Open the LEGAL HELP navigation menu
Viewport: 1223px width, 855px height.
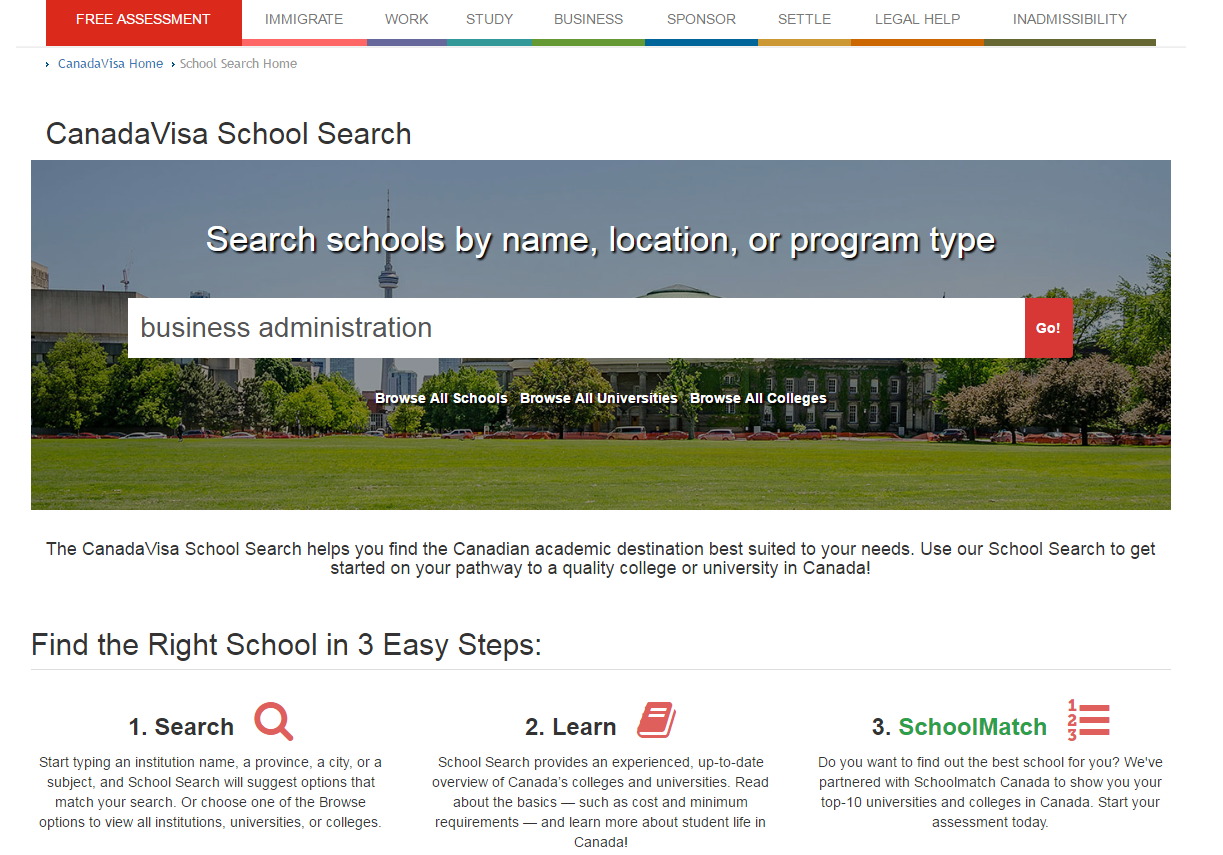tap(917, 18)
